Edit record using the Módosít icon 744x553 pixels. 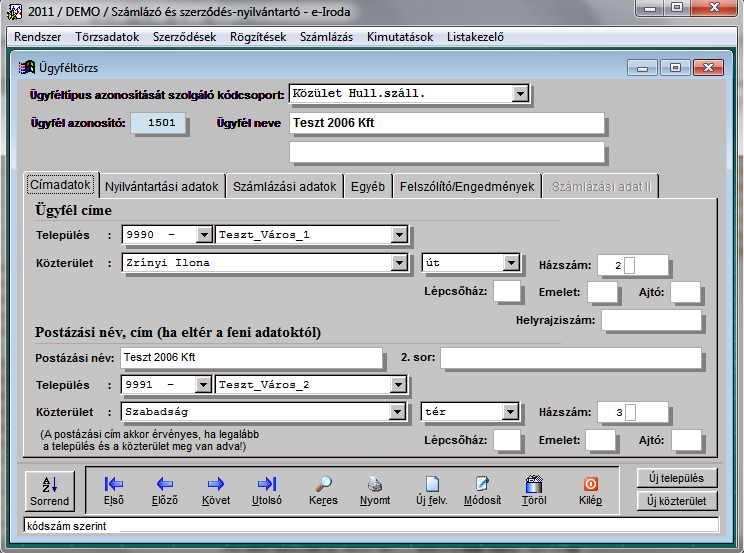pyautogui.click(x=482, y=484)
